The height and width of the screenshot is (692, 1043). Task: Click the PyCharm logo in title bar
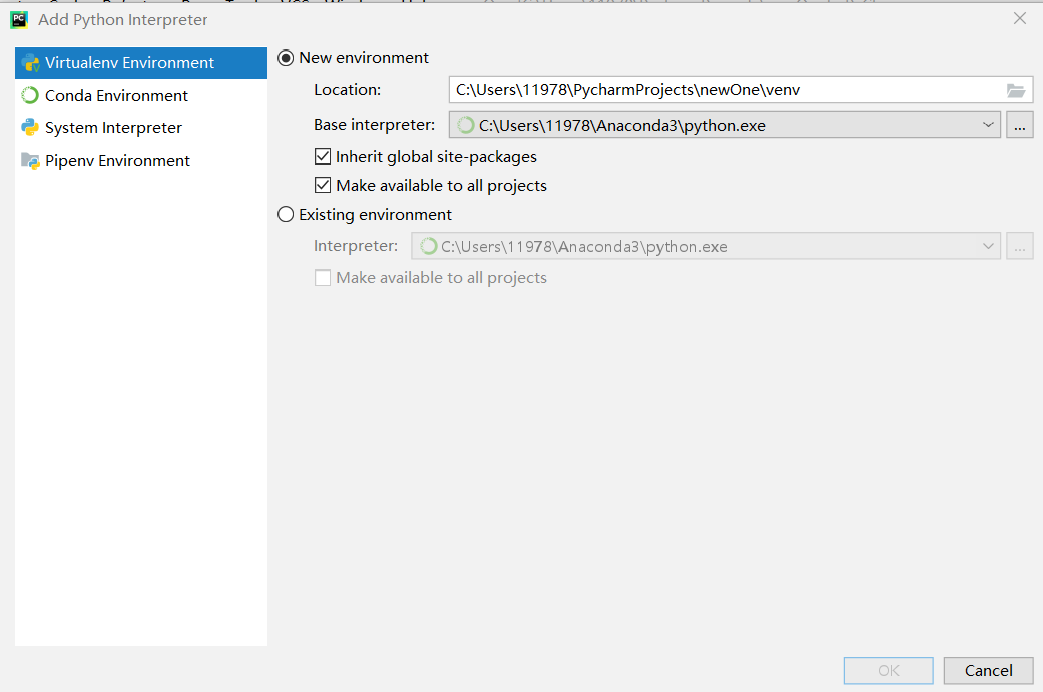click(19, 19)
